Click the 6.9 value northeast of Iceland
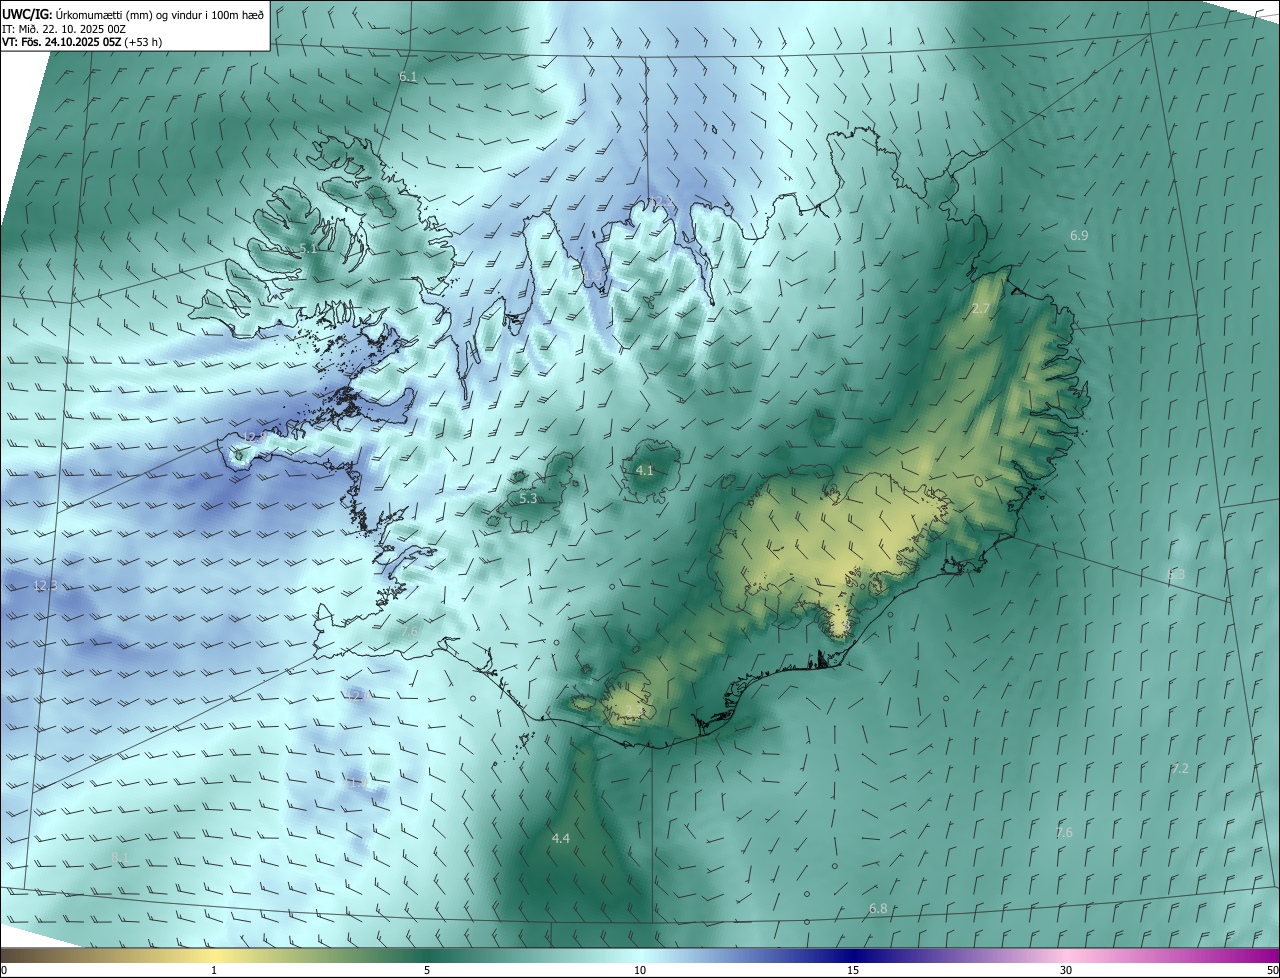The width and height of the screenshot is (1280, 978). pyautogui.click(x=1079, y=235)
